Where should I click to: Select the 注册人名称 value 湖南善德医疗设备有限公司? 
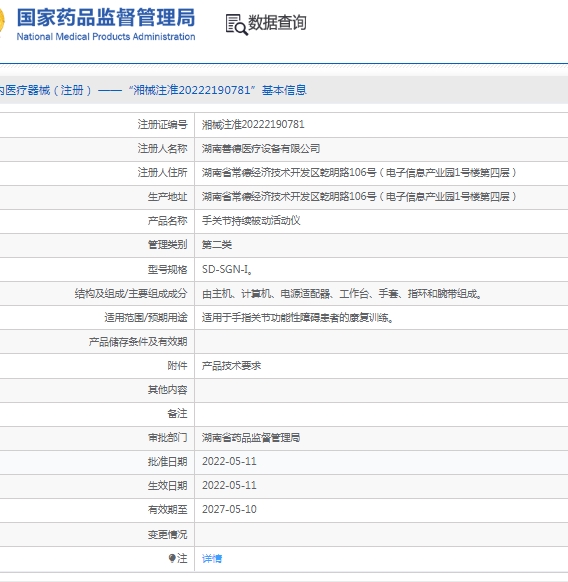261,148
